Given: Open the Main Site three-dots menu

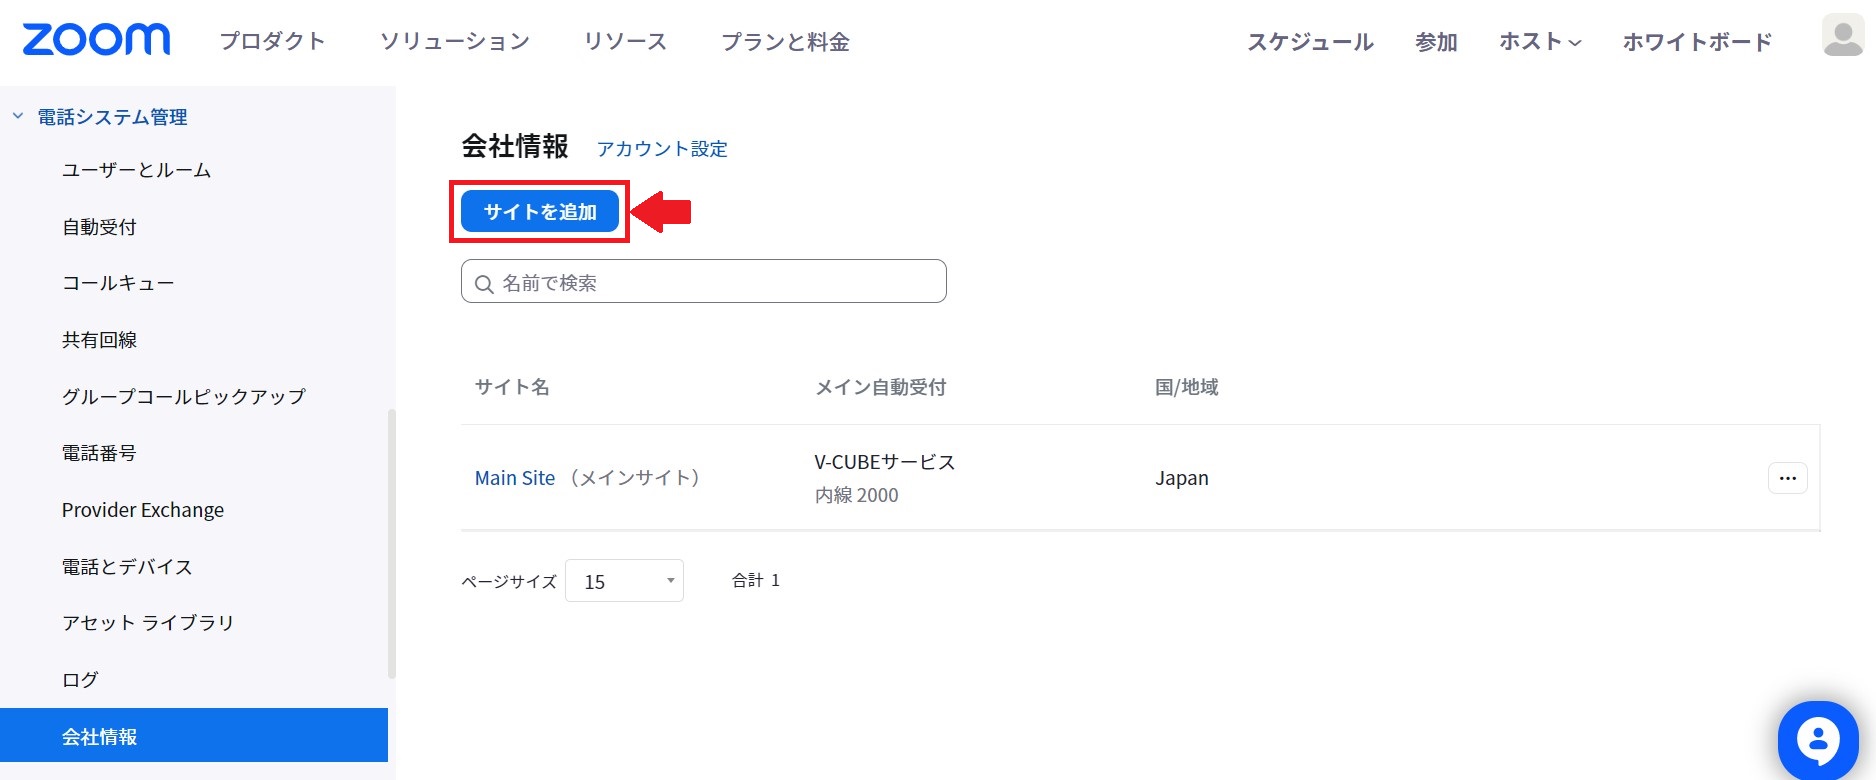Looking at the screenshot, I should tap(1787, 478).
